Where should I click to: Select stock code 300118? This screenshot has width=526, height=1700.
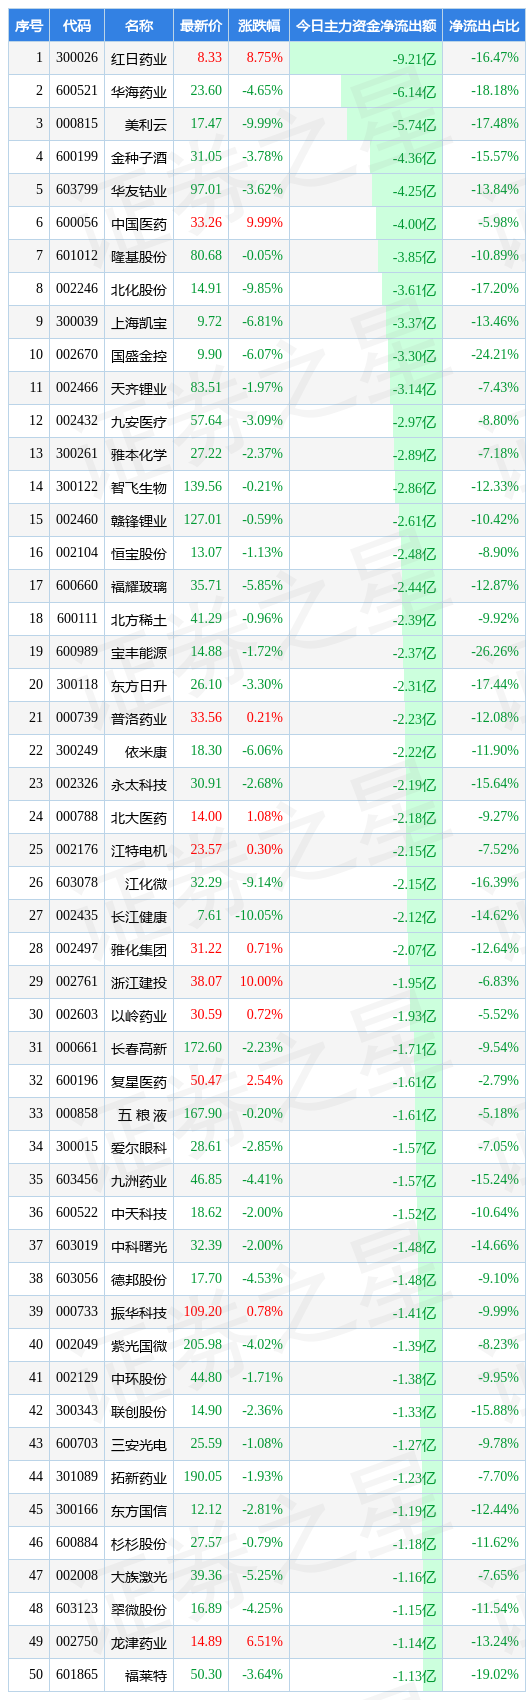[77, 685]
